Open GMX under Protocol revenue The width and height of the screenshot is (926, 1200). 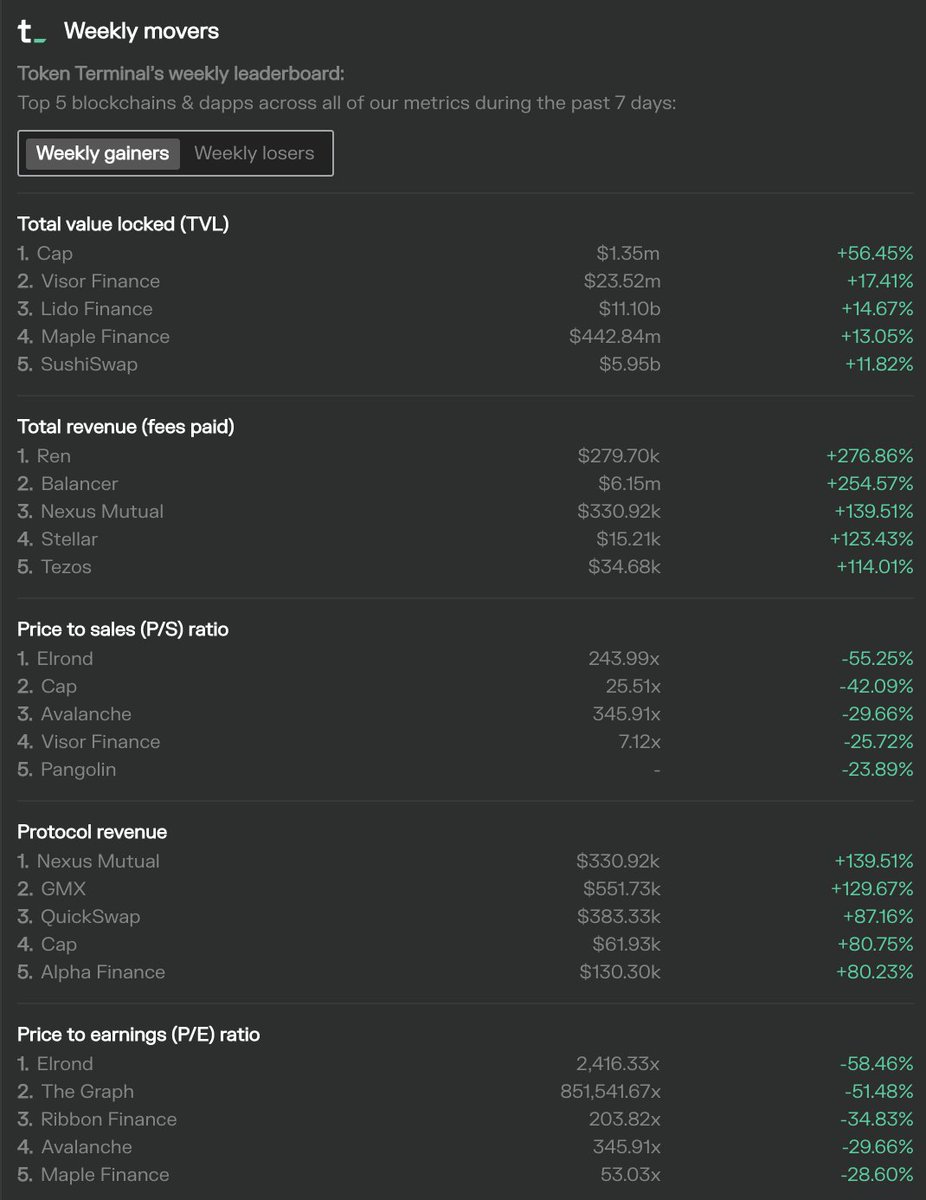point(63,889)
